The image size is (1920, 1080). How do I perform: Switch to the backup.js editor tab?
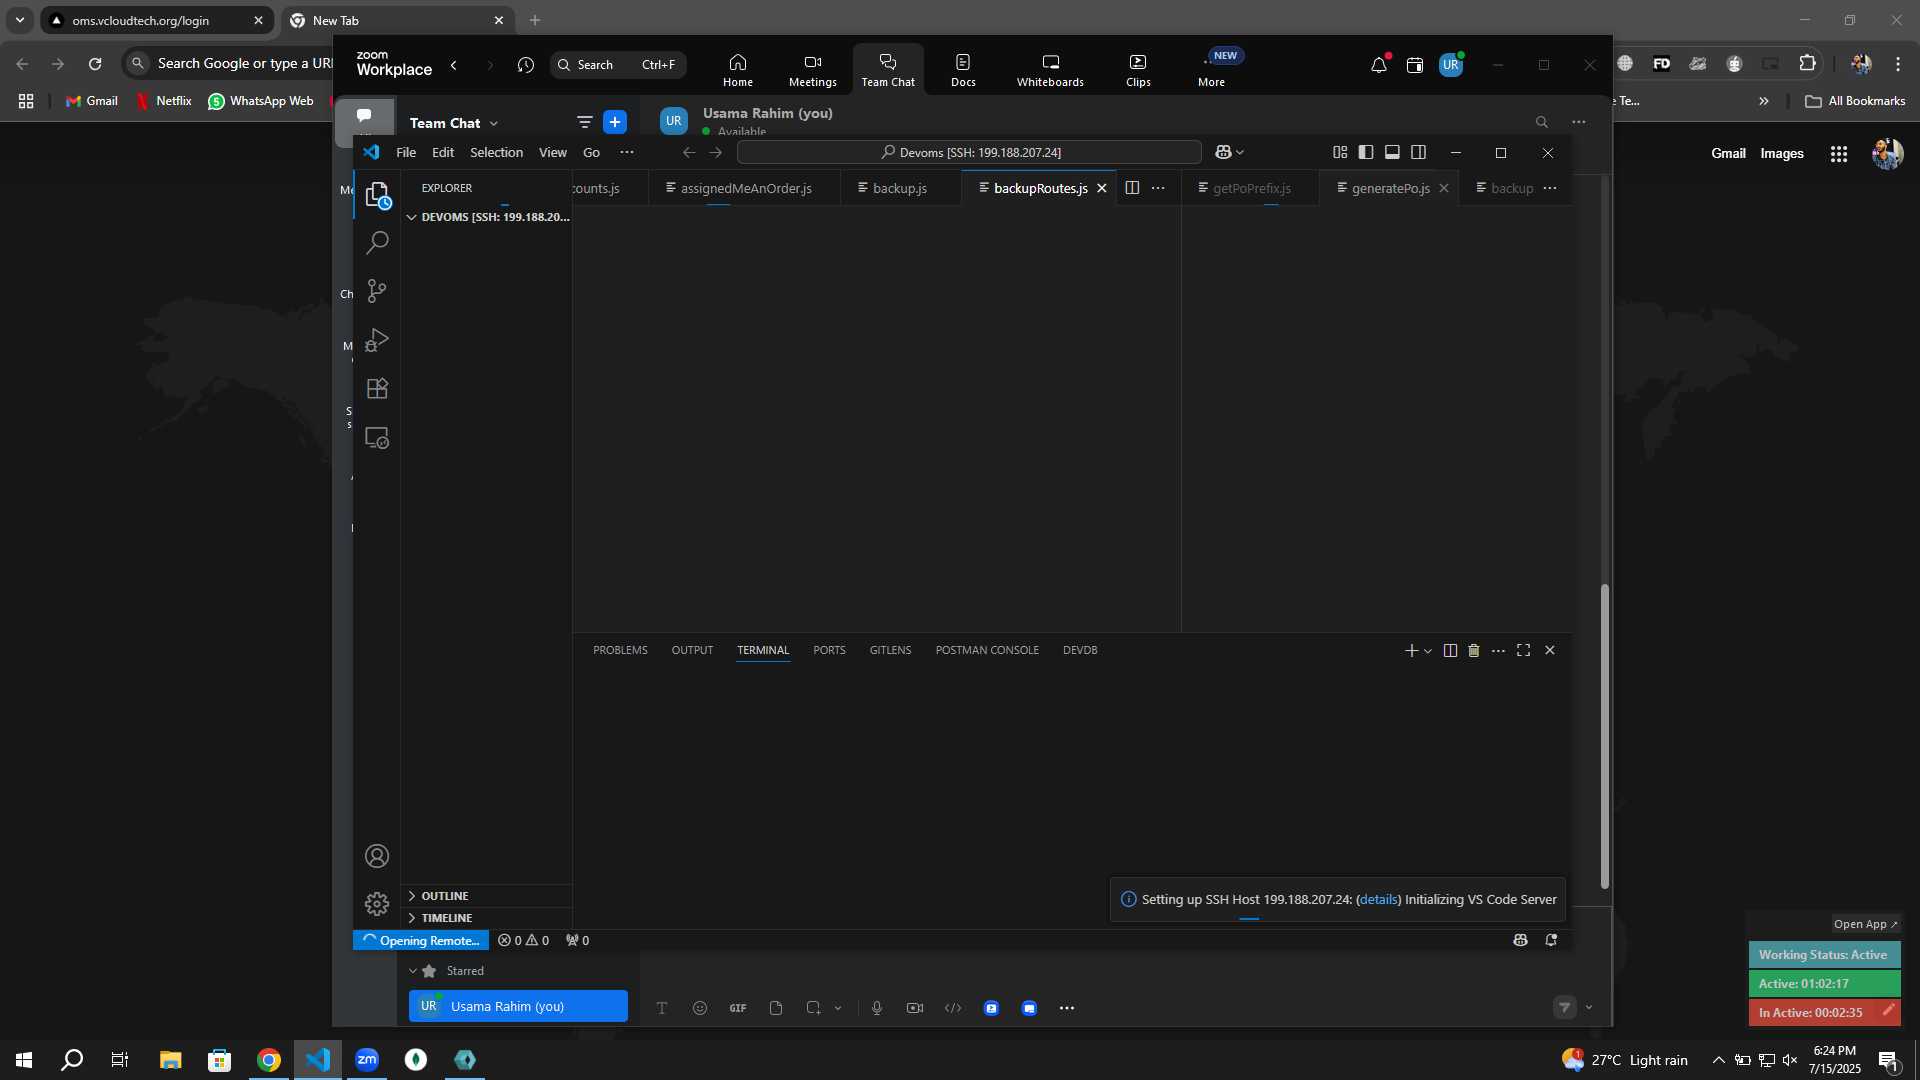tap(899, 188)
